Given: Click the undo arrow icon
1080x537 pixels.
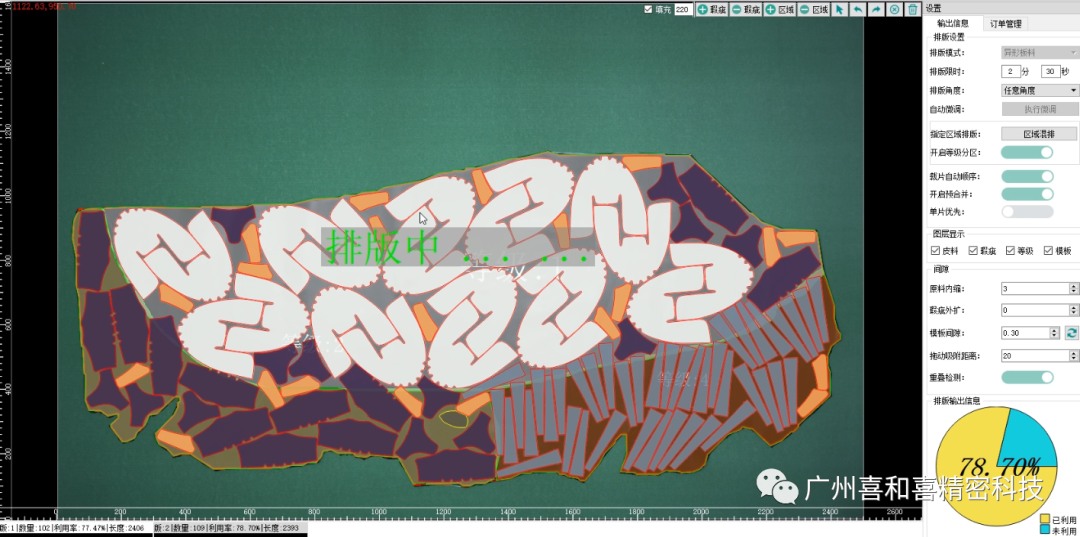Looking at the screenshot, I should click(858, 10).
